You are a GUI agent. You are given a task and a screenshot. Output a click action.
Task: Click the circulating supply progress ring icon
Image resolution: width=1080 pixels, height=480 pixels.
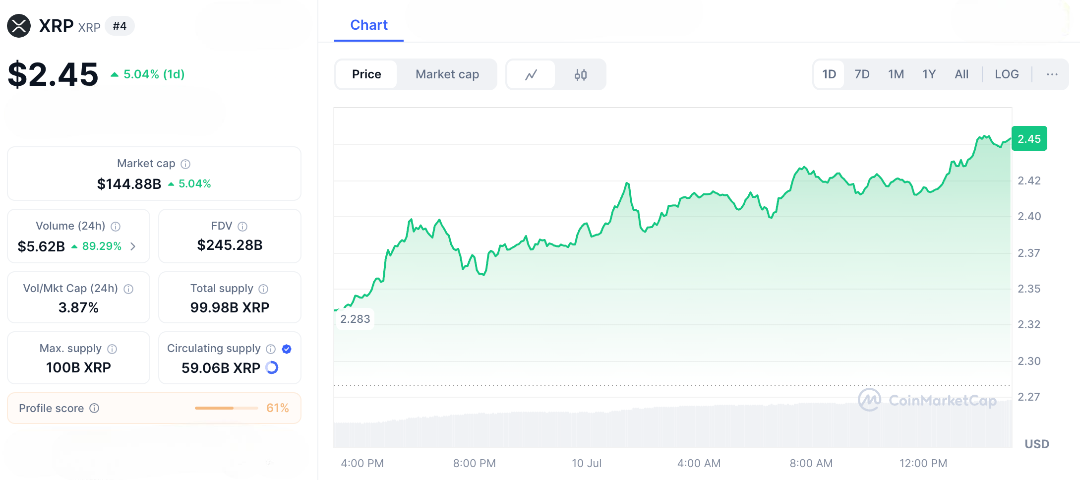pos(272,368)
